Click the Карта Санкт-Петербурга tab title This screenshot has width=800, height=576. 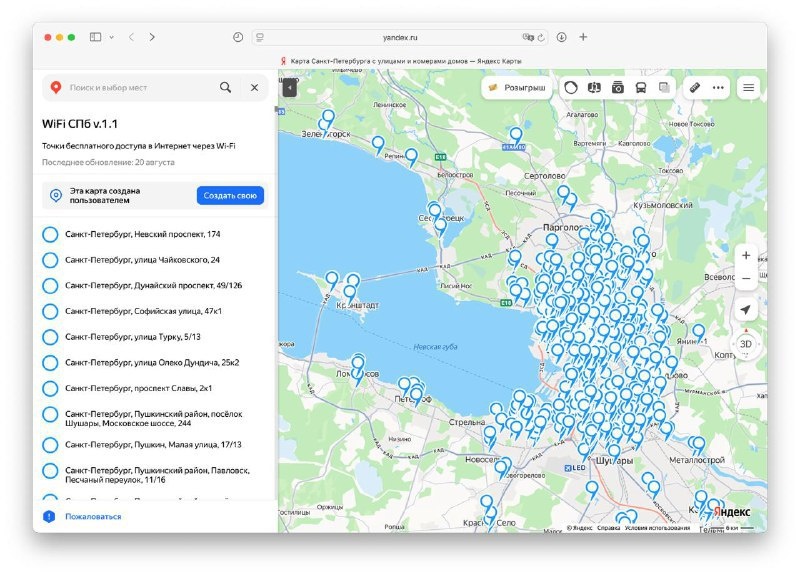406,61
